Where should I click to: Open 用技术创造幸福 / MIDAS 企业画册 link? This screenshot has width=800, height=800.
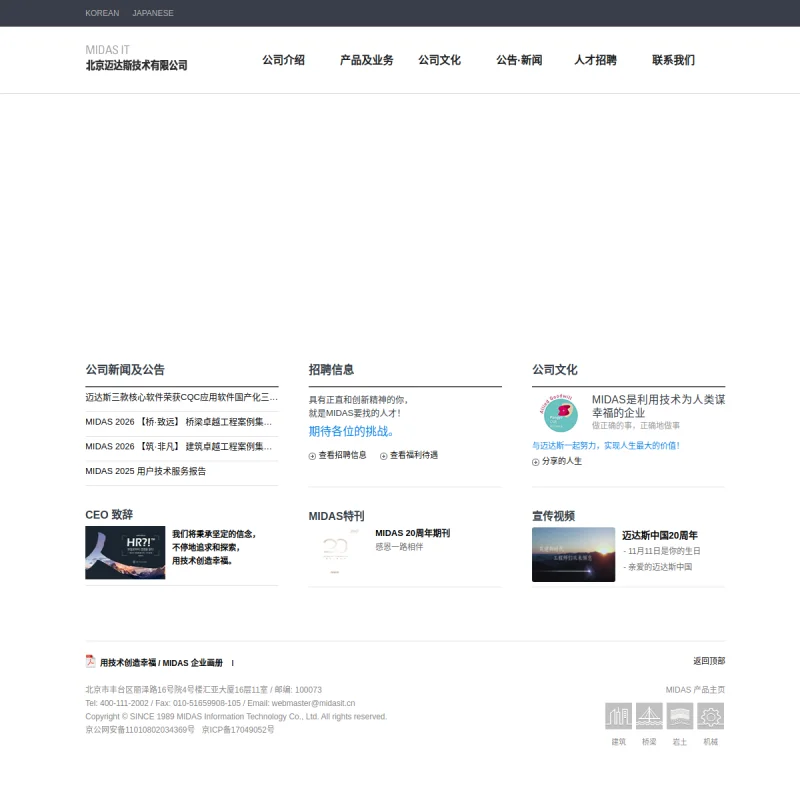(x=161, y=663)
